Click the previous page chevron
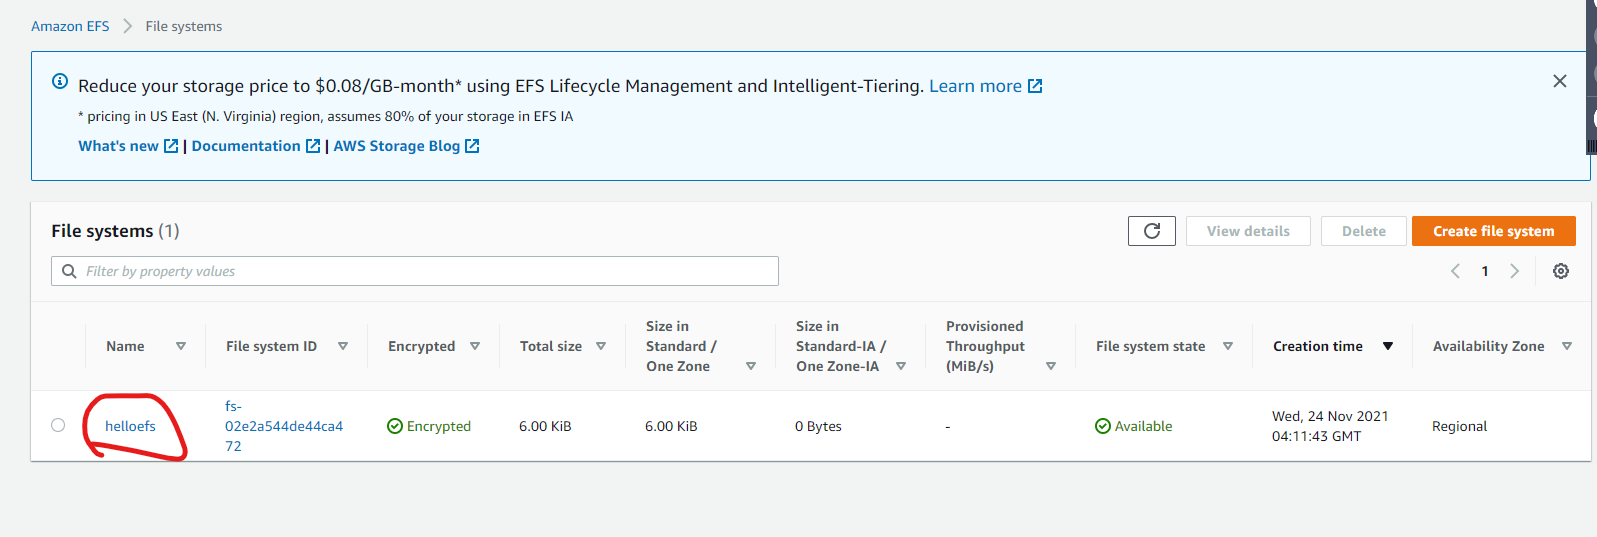Viewport: 1597px width, 537px height. tap(1456, 271)
